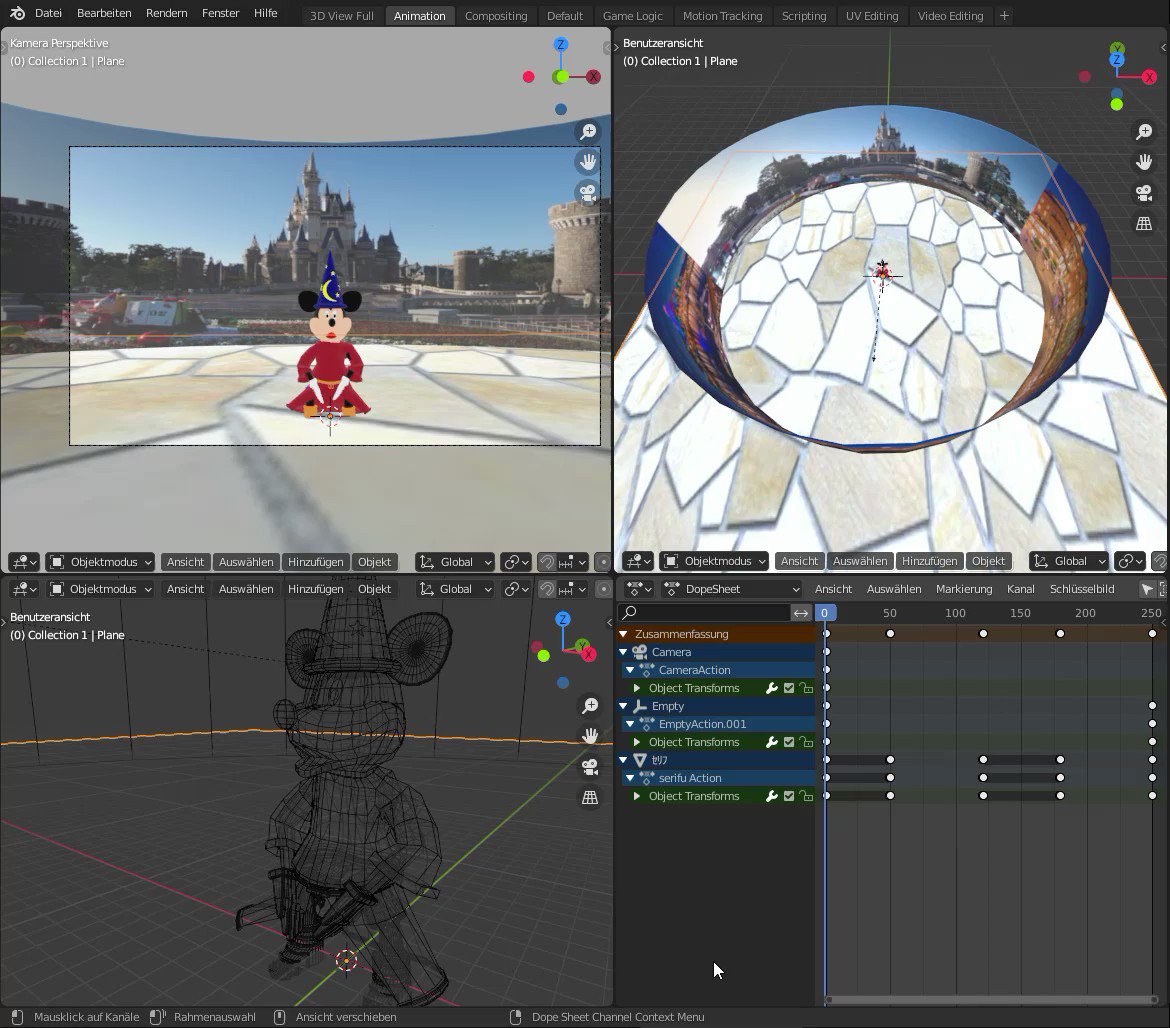Click pan hand icon in wireframe viewport

pyautogui.click(x=590, y=736)
